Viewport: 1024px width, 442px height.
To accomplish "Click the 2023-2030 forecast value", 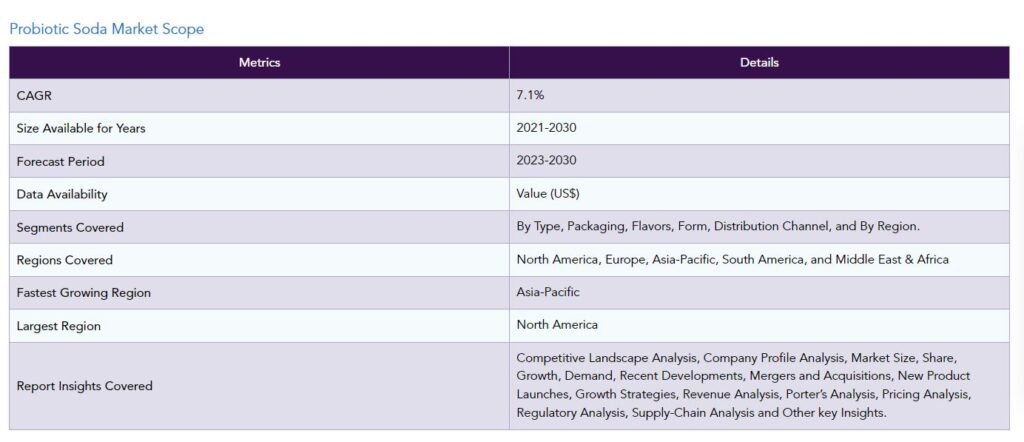I will 546,161.
